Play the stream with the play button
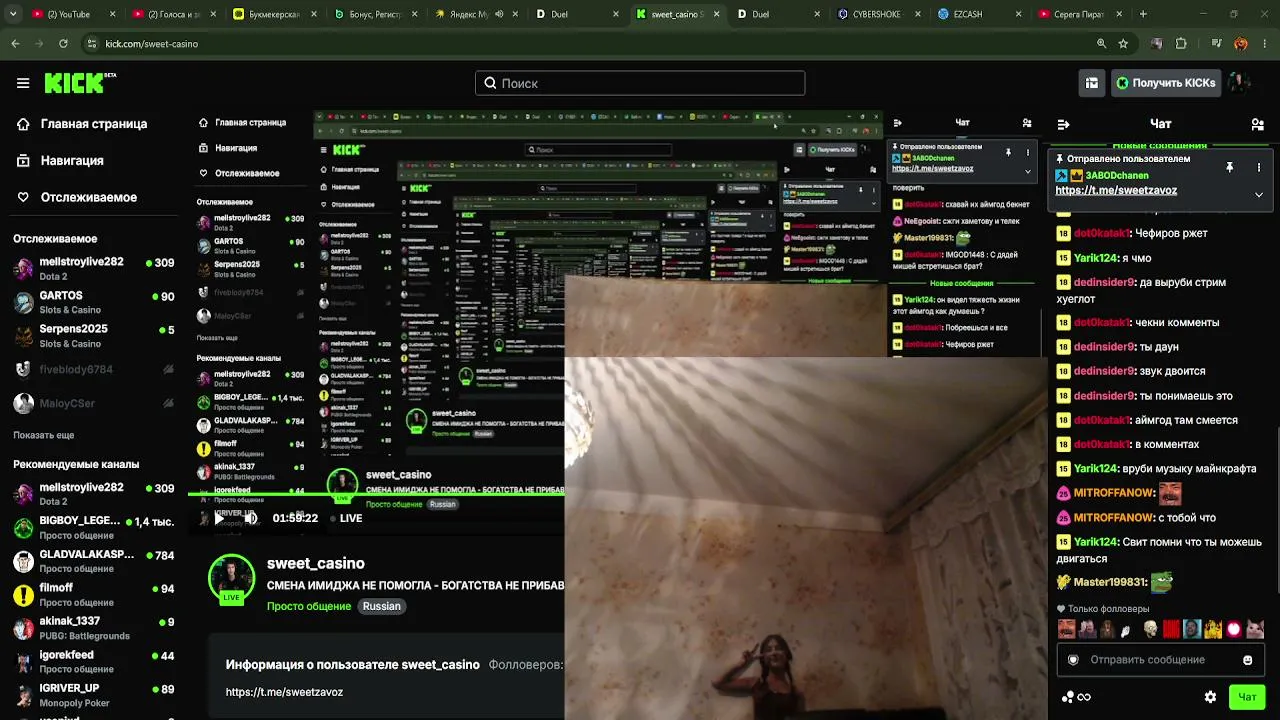This screenshot has height=720, width=1280. 219,518
